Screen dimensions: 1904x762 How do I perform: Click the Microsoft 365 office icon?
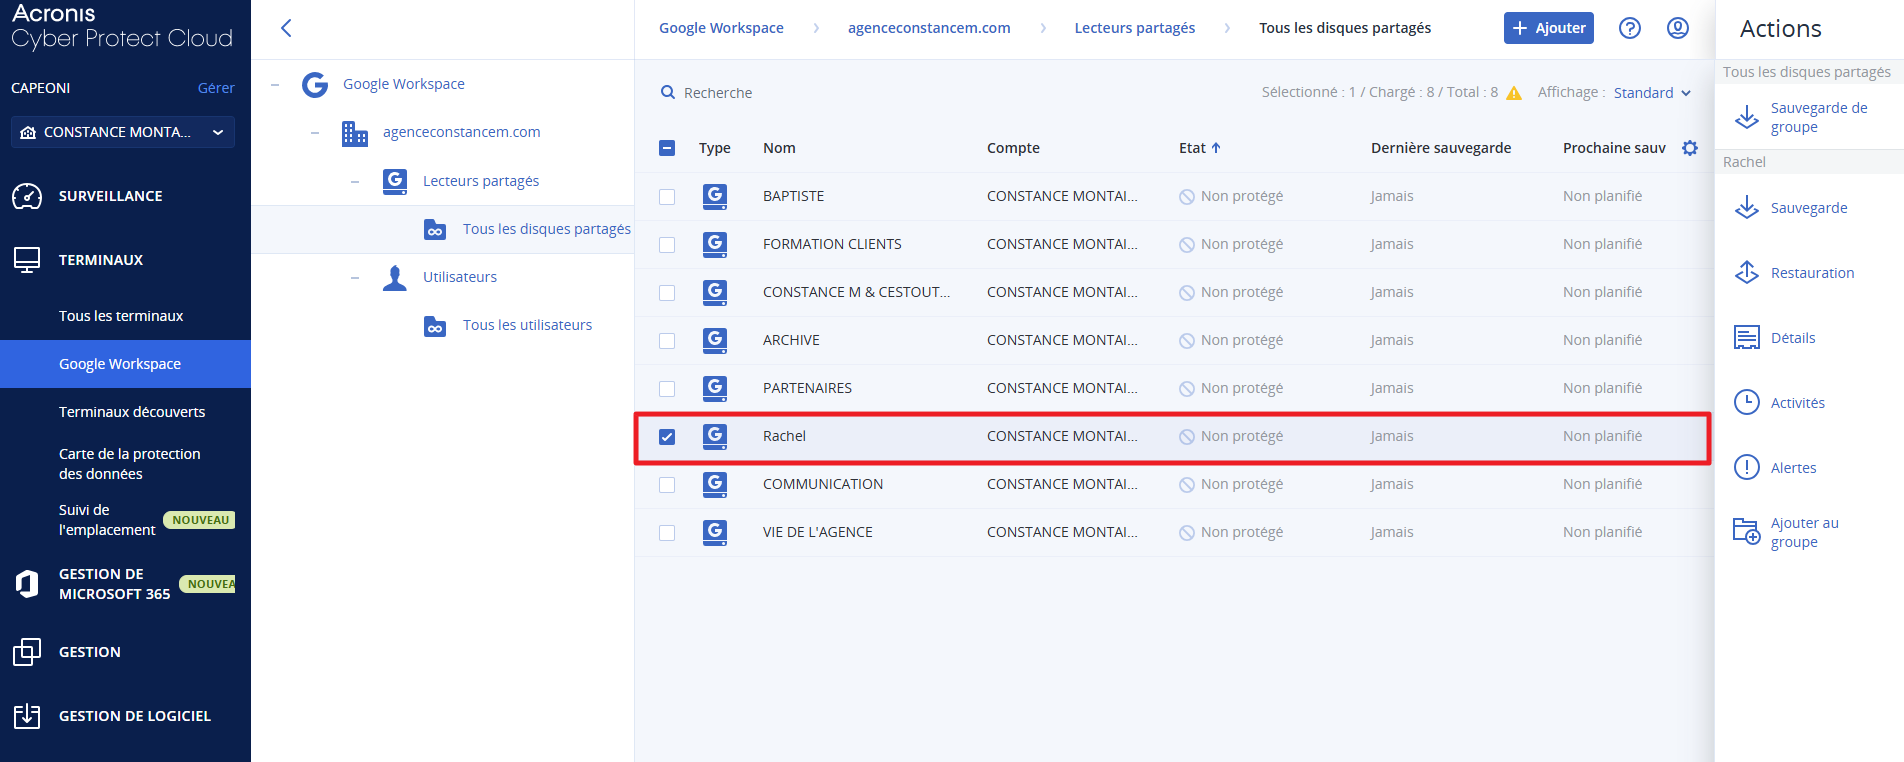[x=27, y=584]
